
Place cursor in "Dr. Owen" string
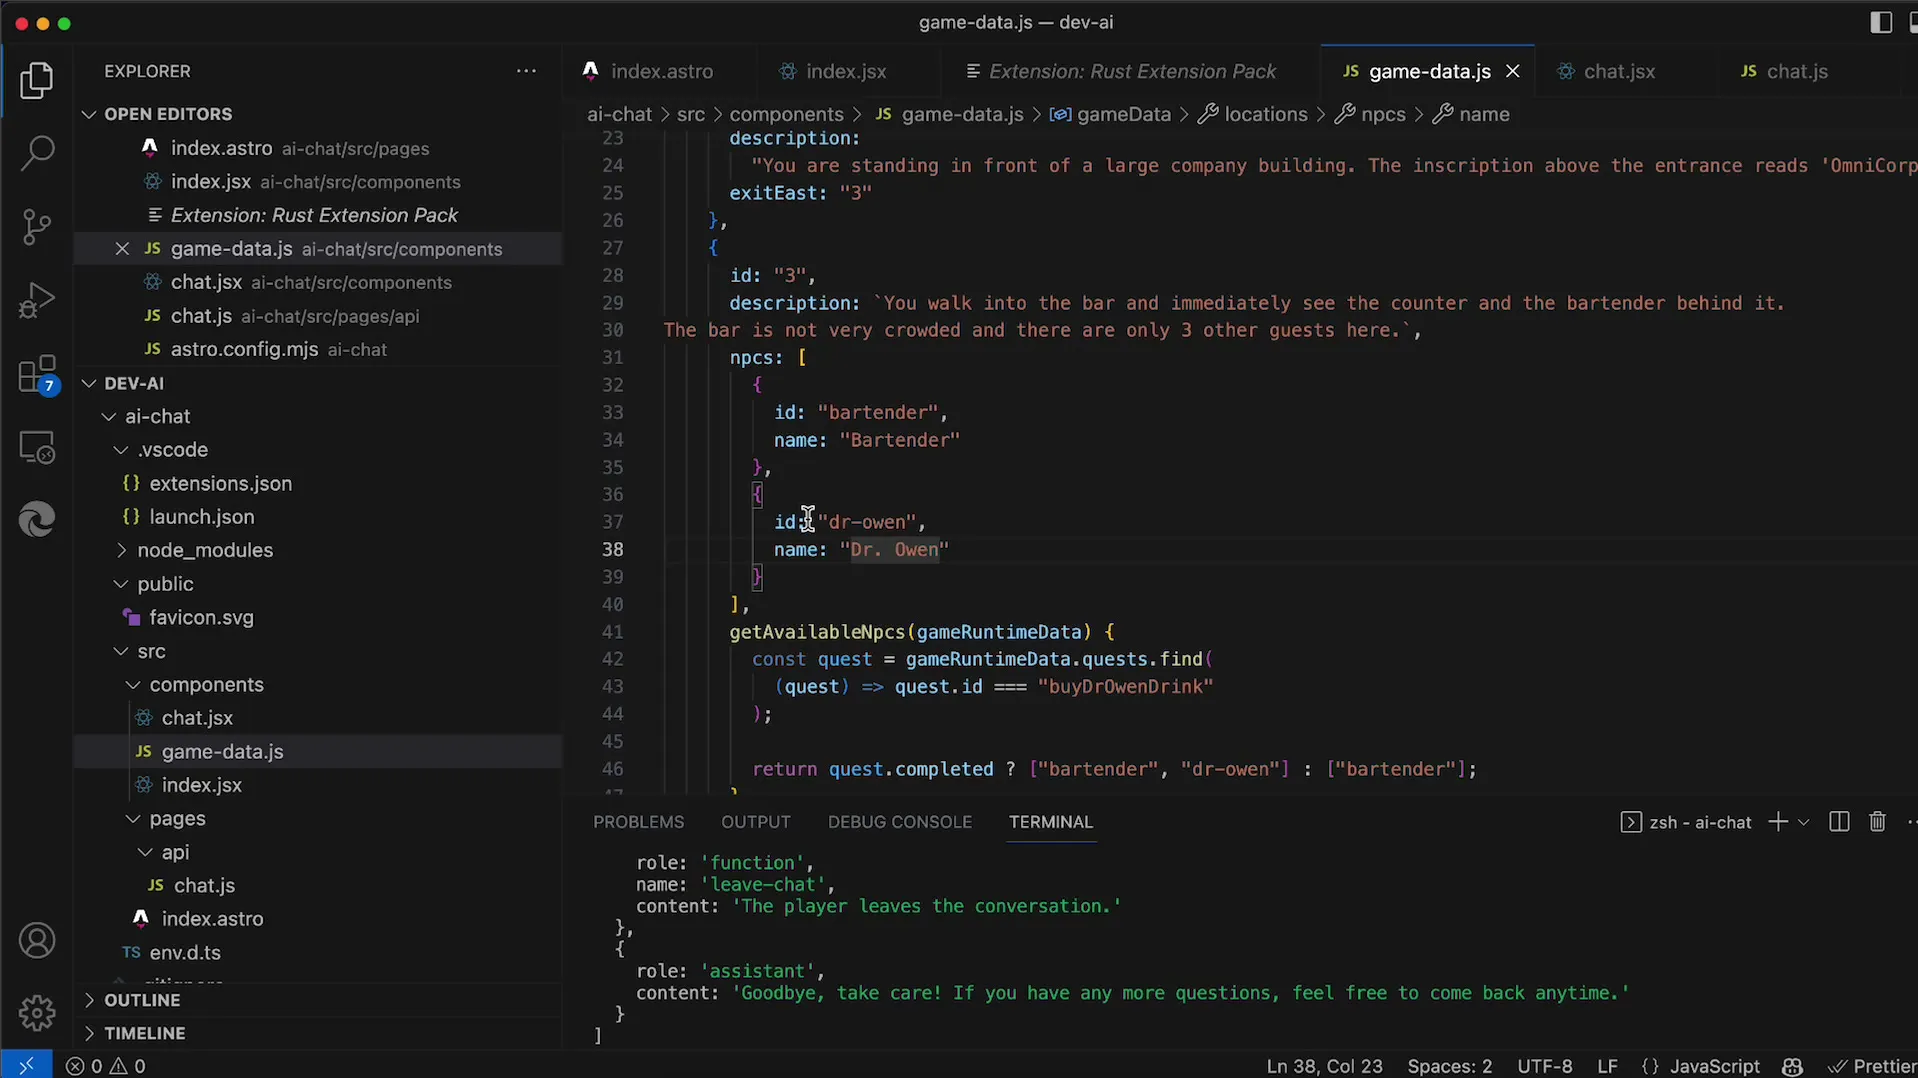[895, 550]
